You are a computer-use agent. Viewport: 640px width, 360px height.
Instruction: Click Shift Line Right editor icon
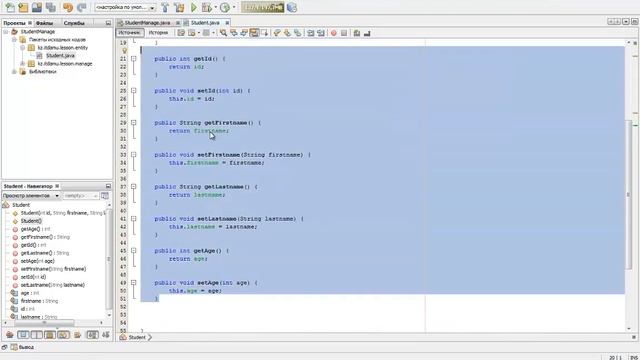point(321,33)
